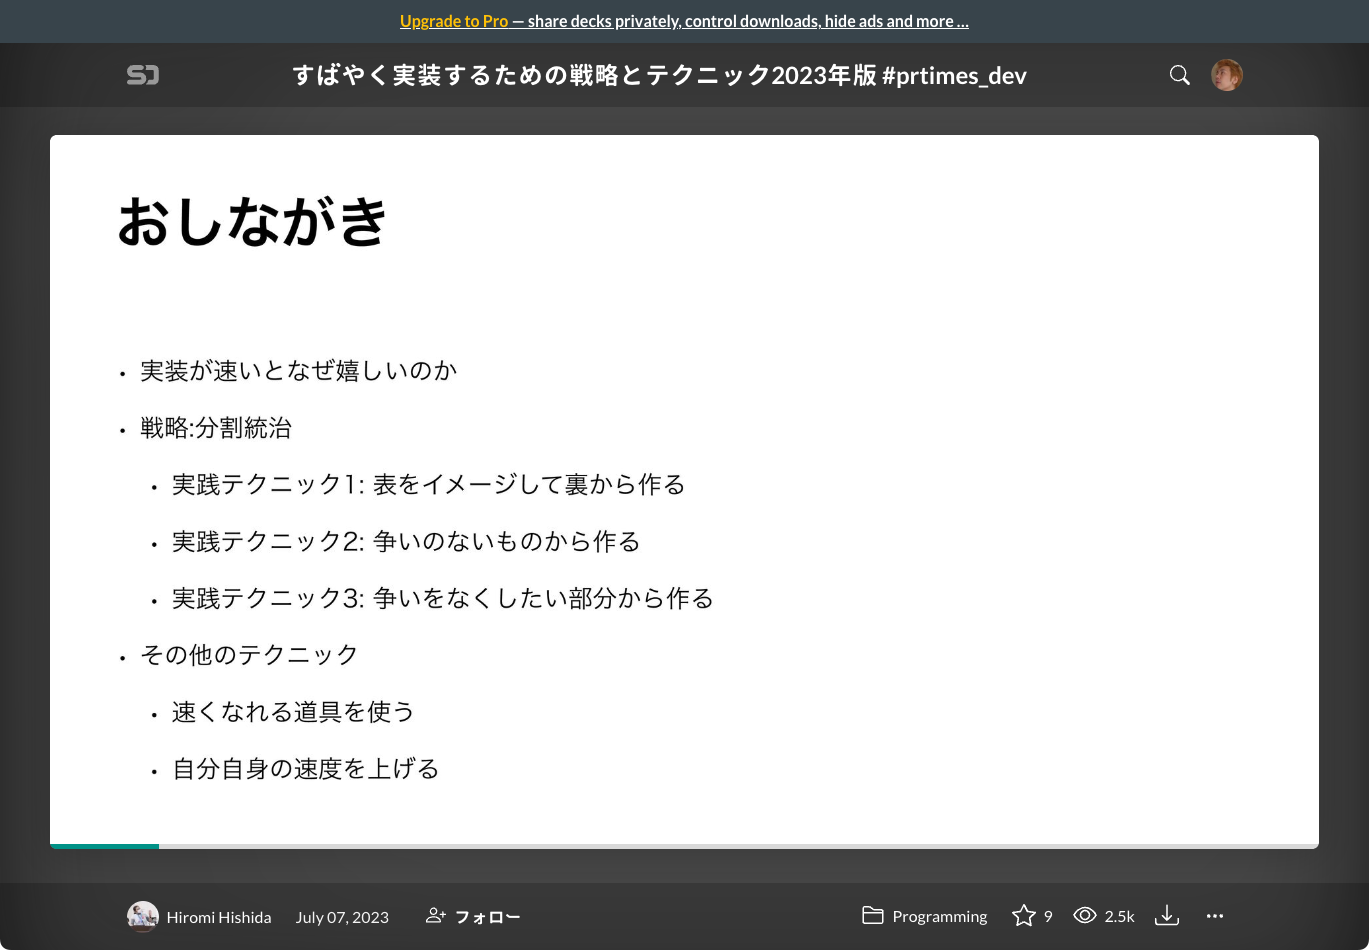Image resolution: width=1369 pixels, height=950 pixels.
Task: Open the Programming category page
Action: 939,916
